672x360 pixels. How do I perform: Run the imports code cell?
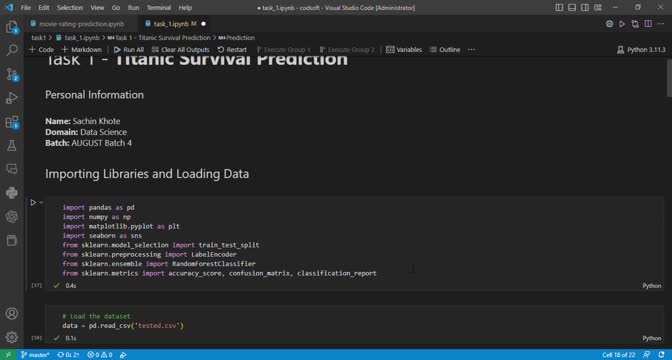pos(33,202)
